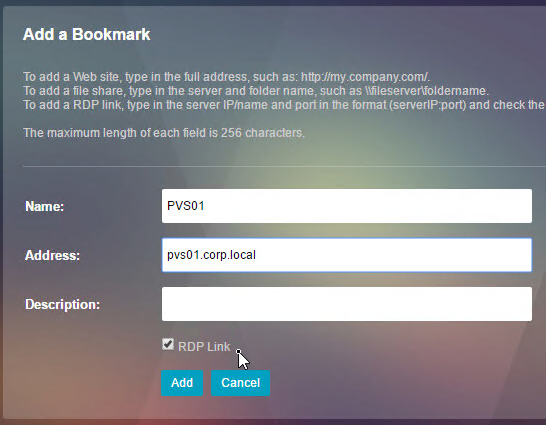Place cursor on PVS01 text in Name
This screenshot has width=546, height=425.
pos(186,206)
